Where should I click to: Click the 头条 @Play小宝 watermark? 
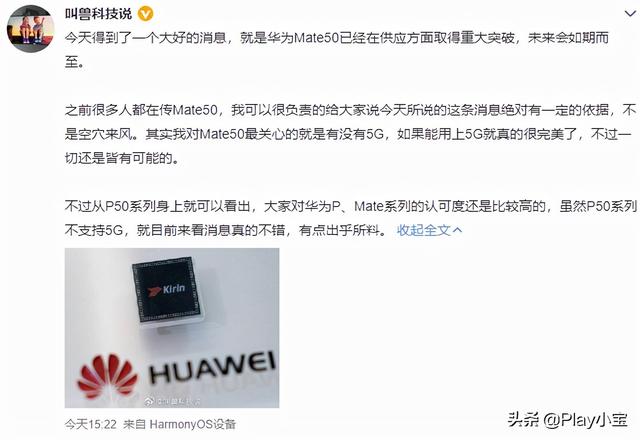pos(568,420)
